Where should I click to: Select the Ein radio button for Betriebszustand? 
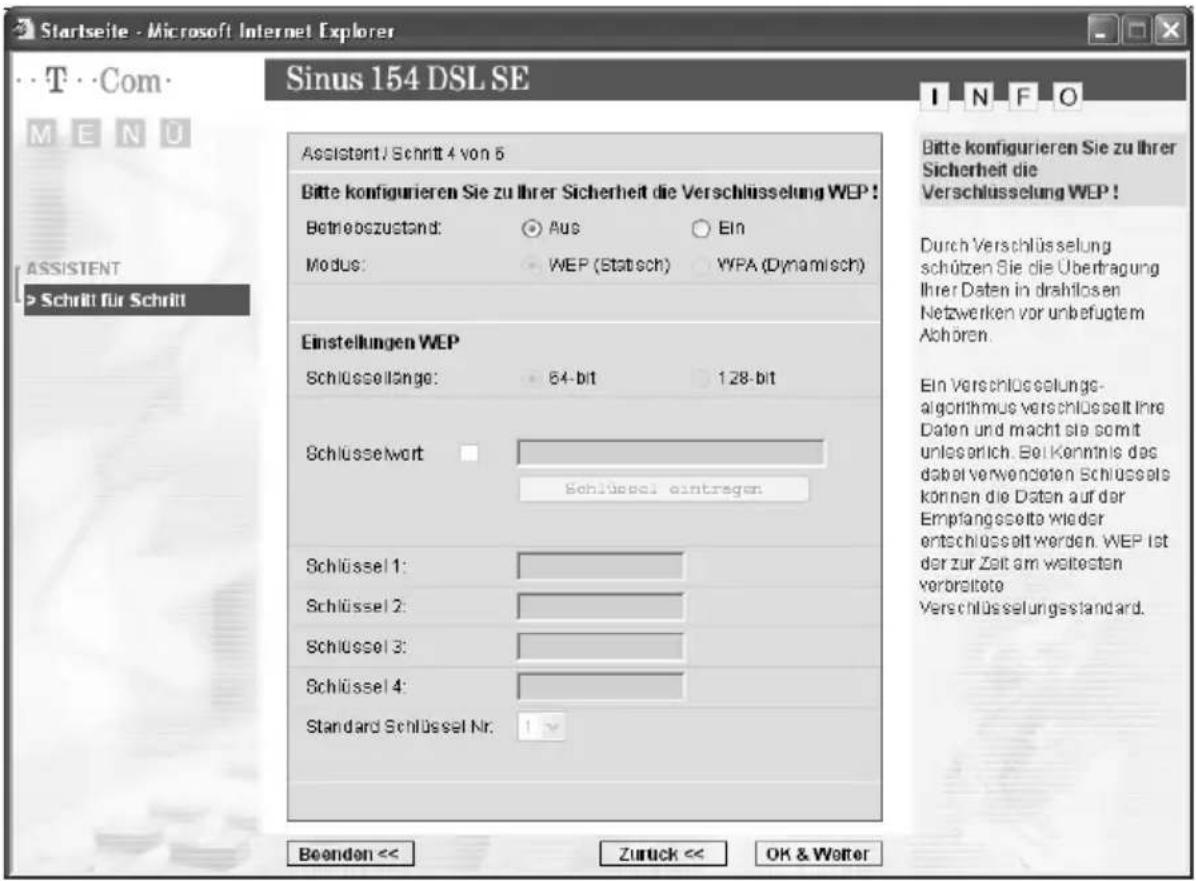[700, 229]
